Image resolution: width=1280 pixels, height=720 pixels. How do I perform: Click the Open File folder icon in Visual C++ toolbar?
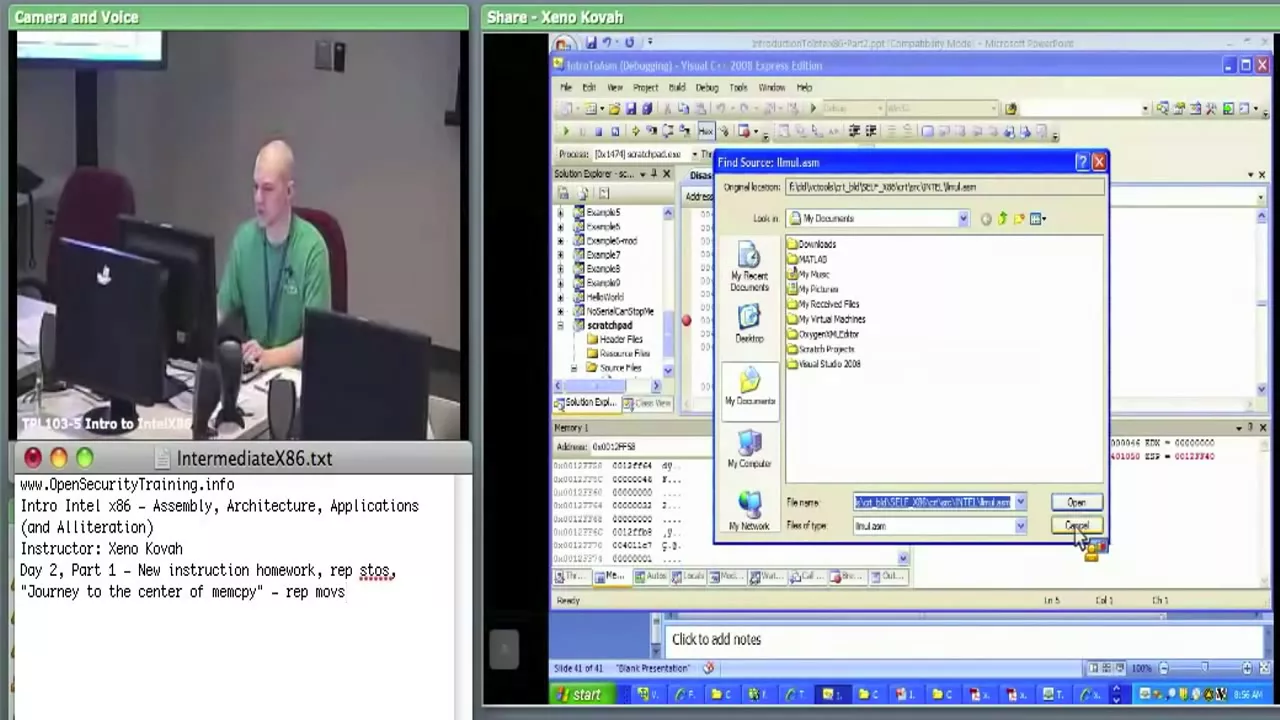click(615, 108)
